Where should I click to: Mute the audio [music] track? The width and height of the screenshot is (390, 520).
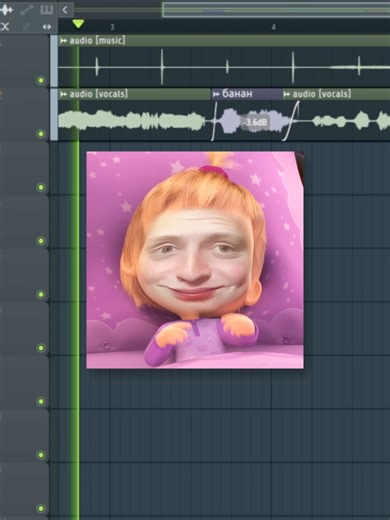[x=41, y=80]
